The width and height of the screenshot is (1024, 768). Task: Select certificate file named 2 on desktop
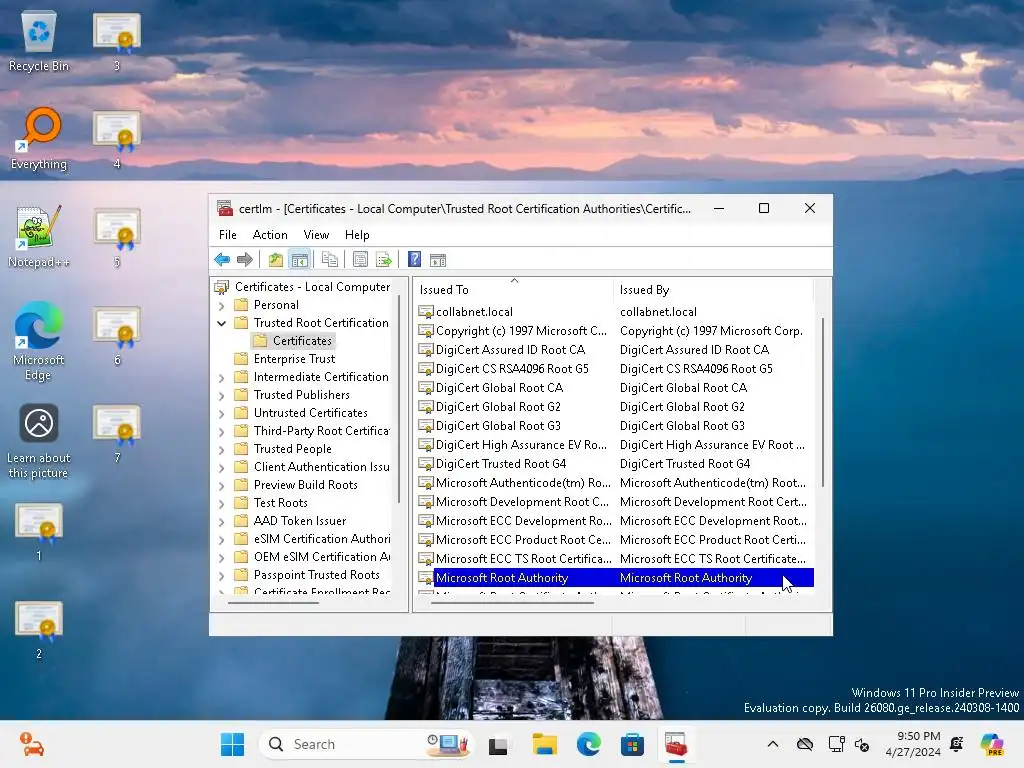click(39, 630)
